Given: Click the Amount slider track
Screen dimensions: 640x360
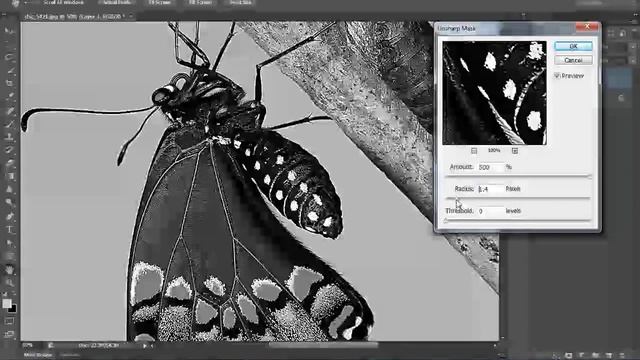Looking at the screenshot, I should tap(518, 176).
